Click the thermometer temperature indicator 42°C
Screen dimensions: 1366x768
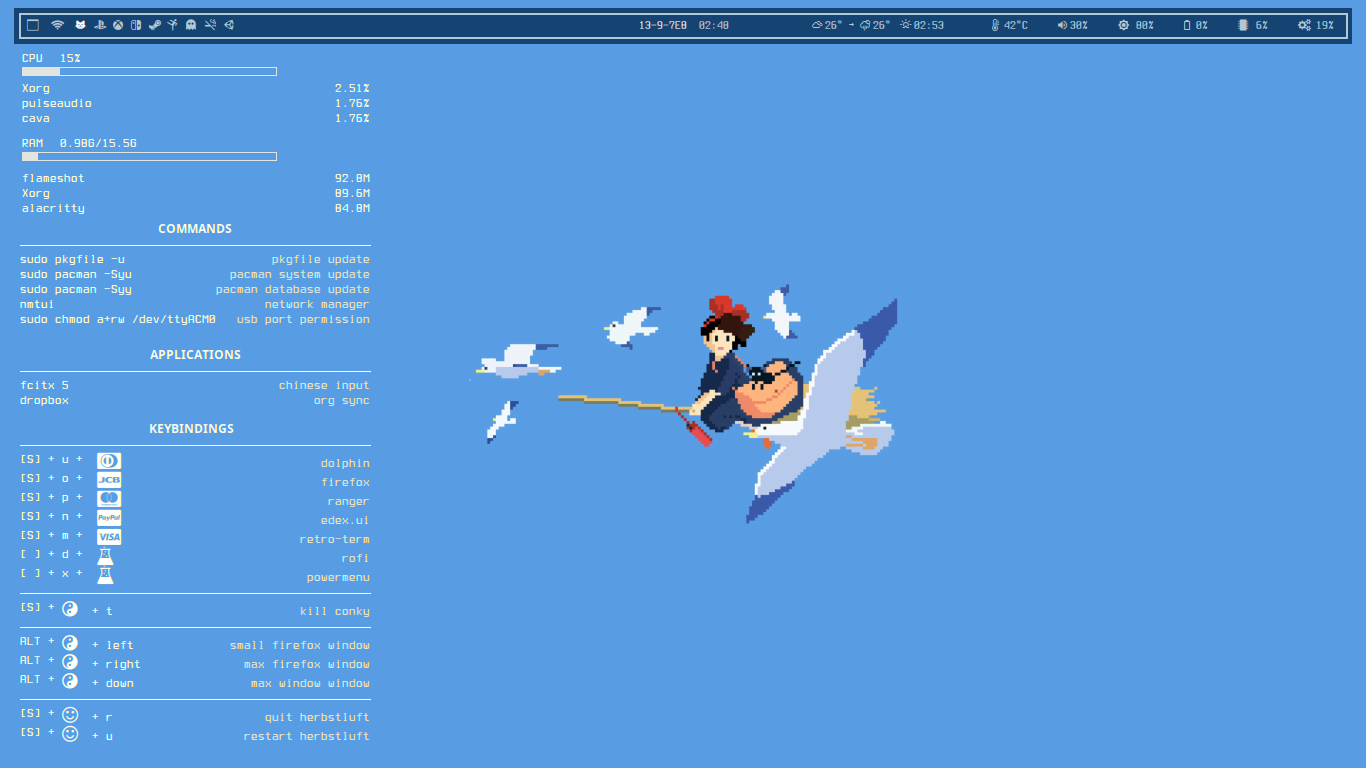coord(995,25)
